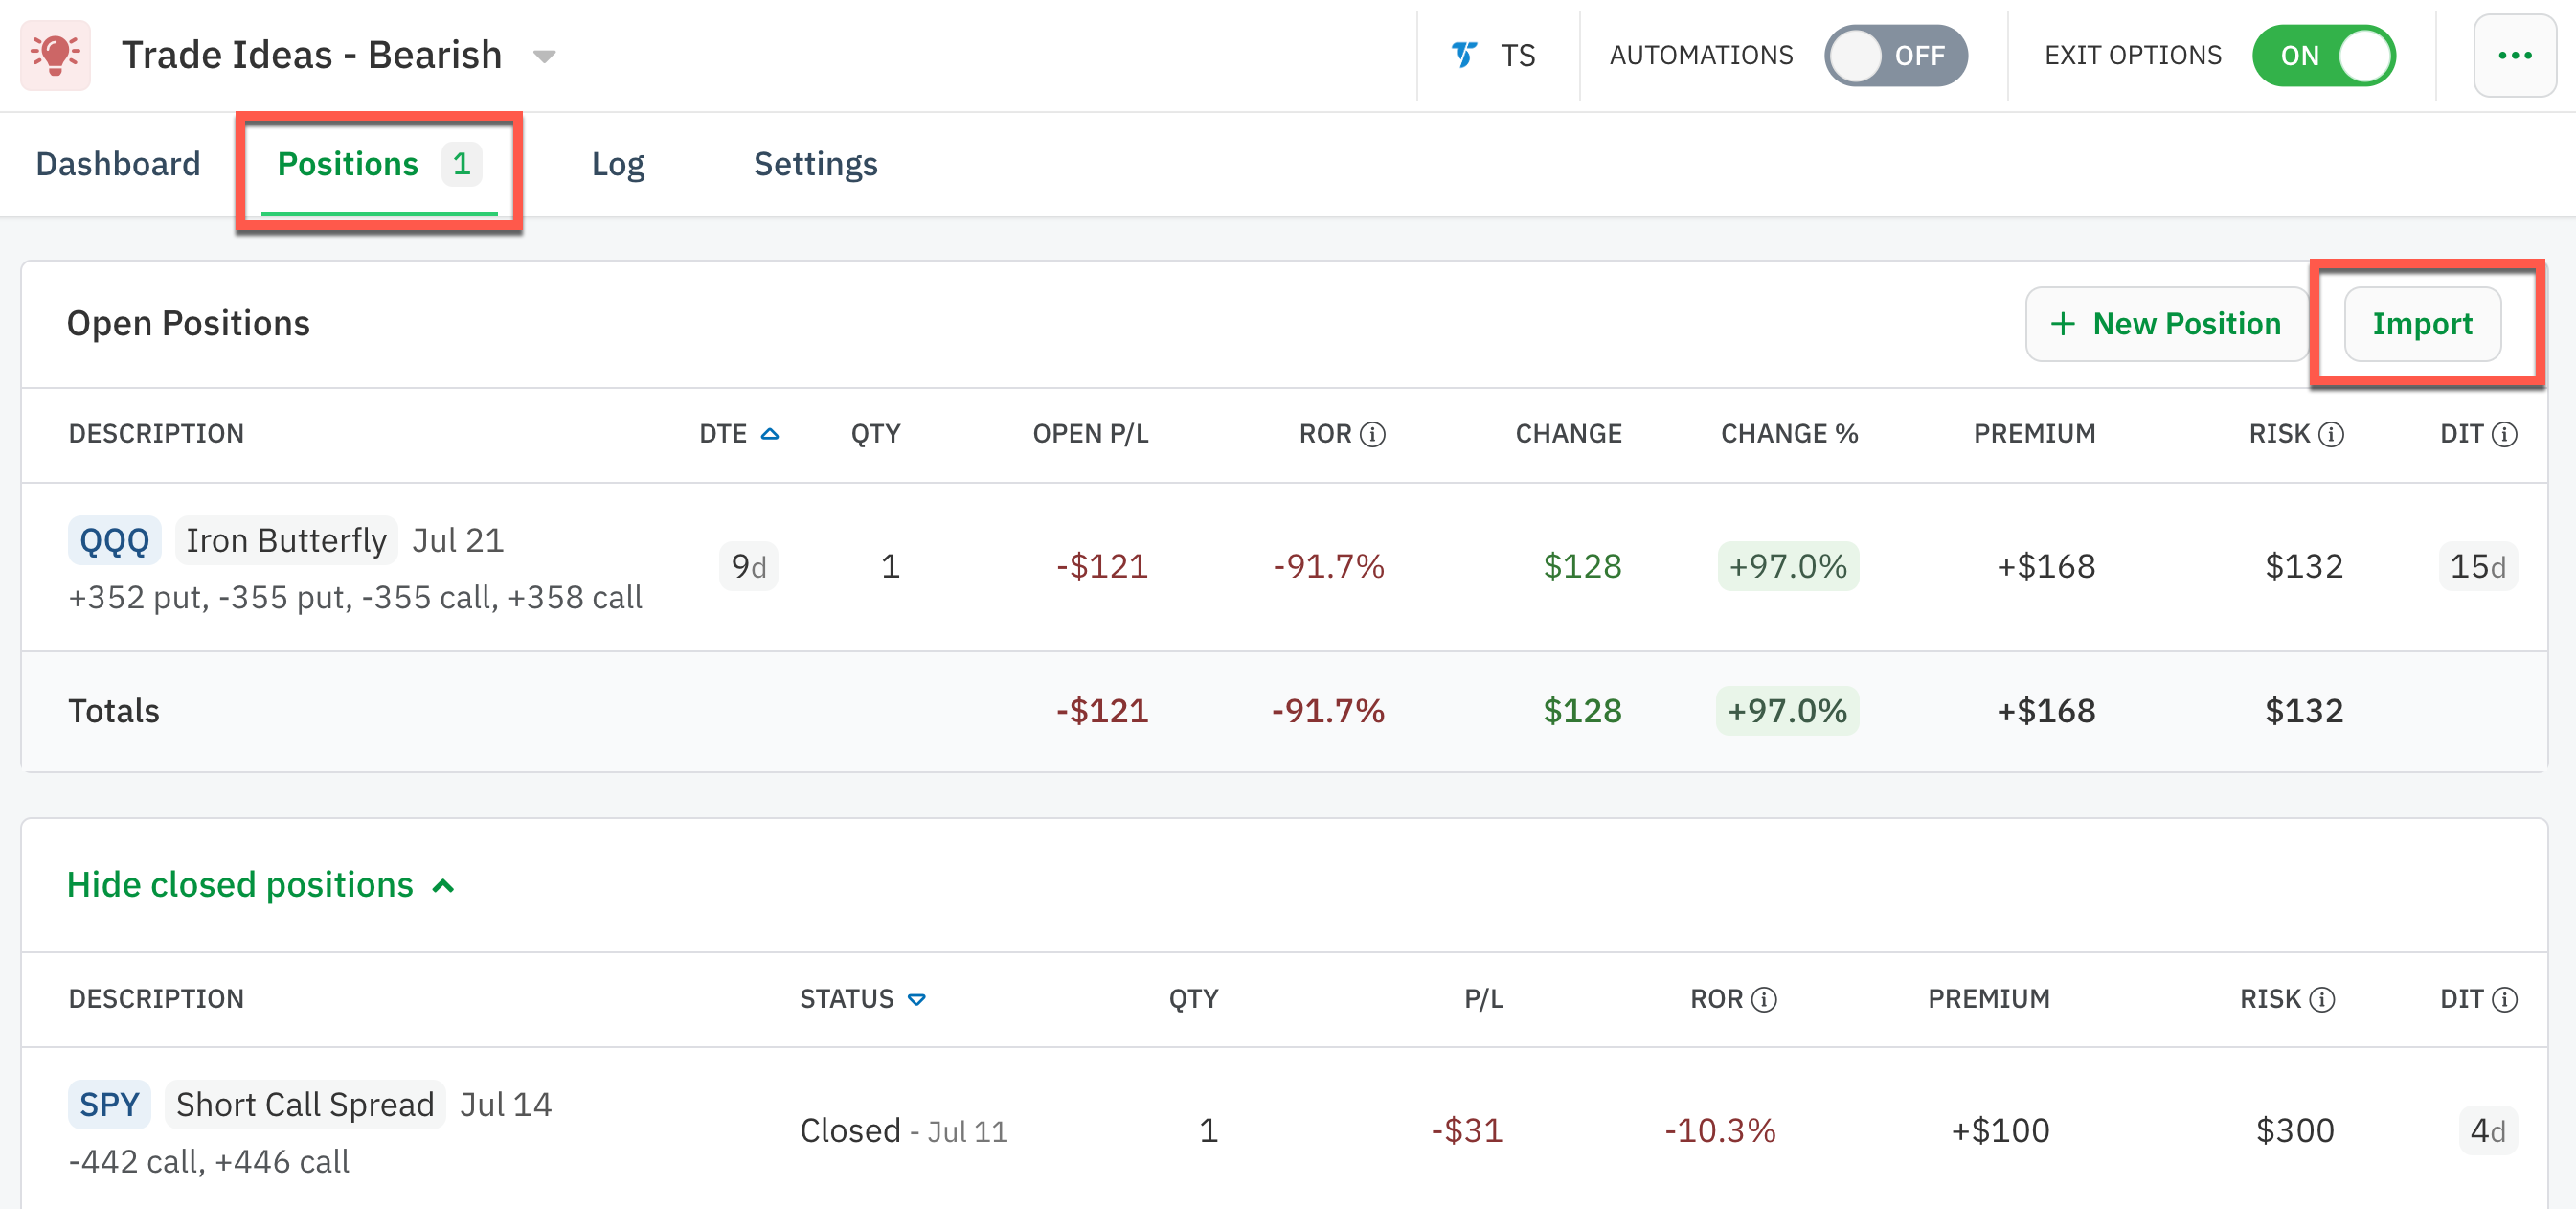Click the STATUS column sort arrow
This screenshot has width=2576, height=1209.
(917, 999)
